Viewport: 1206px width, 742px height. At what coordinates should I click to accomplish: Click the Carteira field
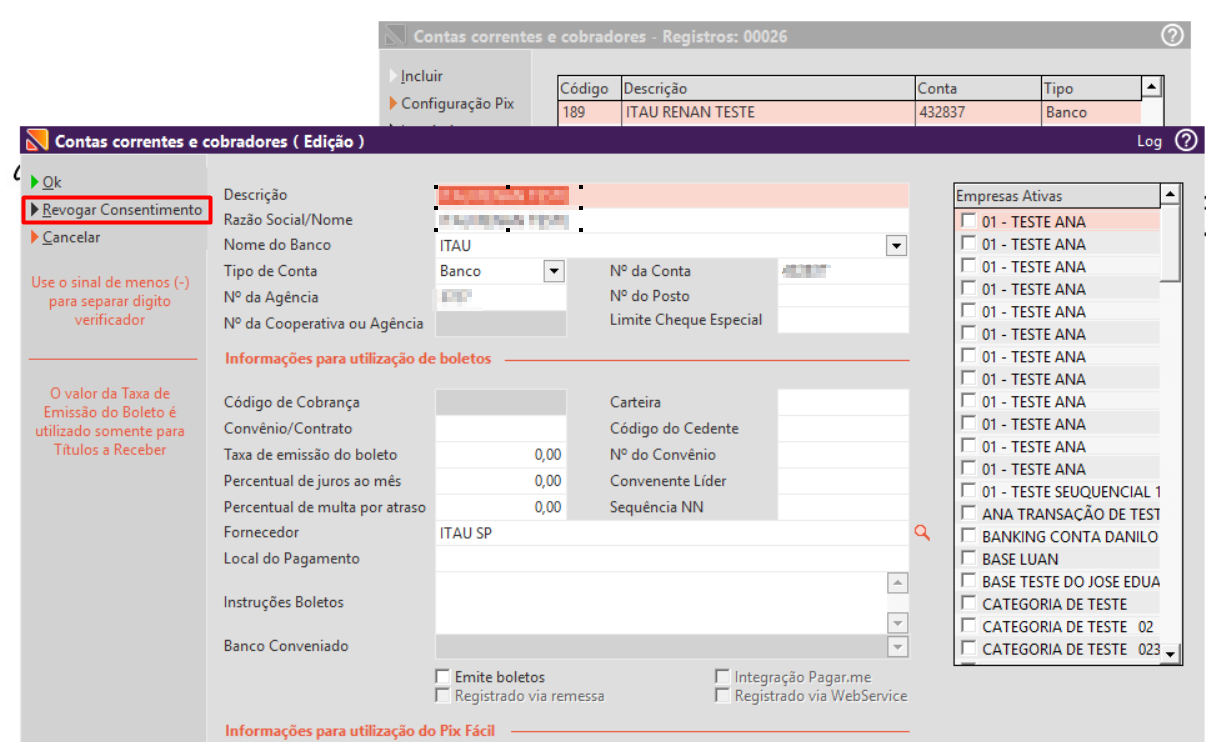(x=843, y=402)
